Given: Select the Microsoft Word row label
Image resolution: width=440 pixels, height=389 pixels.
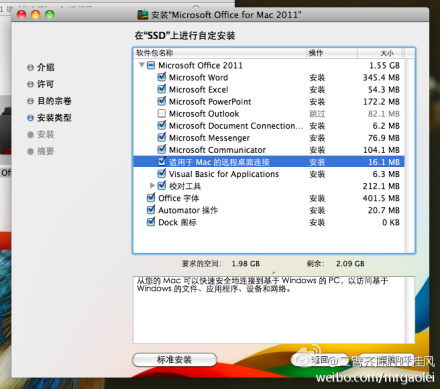Looking at the screenshot, I should (198, 77).
